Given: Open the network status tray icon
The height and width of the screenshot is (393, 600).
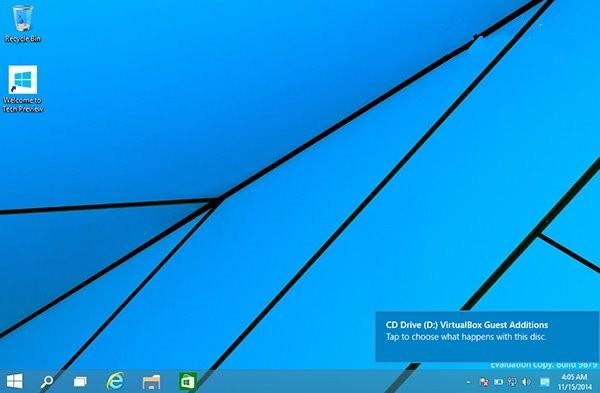Looking at the screenshot, I should click(512, 382).
